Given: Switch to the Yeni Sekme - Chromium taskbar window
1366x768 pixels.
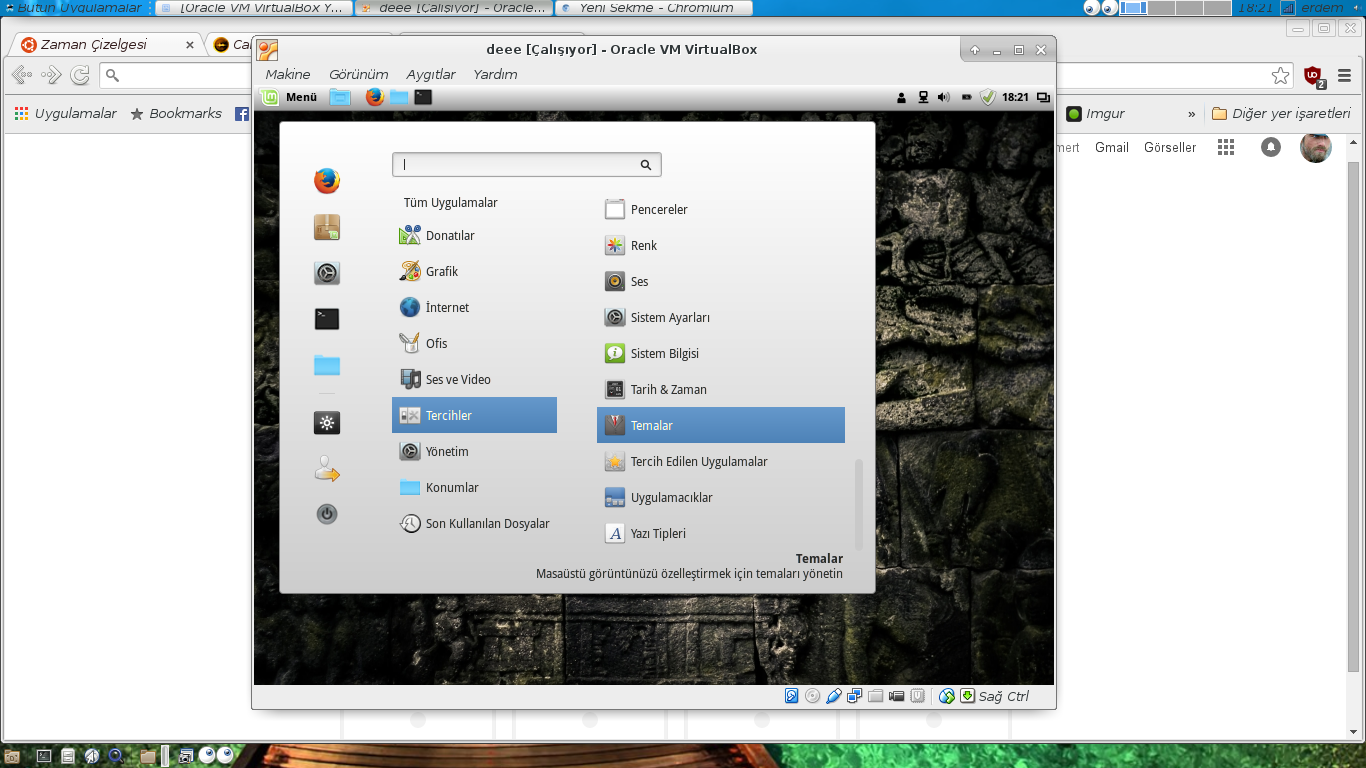Looking at the screenshot, I should (x=655, y=8).
